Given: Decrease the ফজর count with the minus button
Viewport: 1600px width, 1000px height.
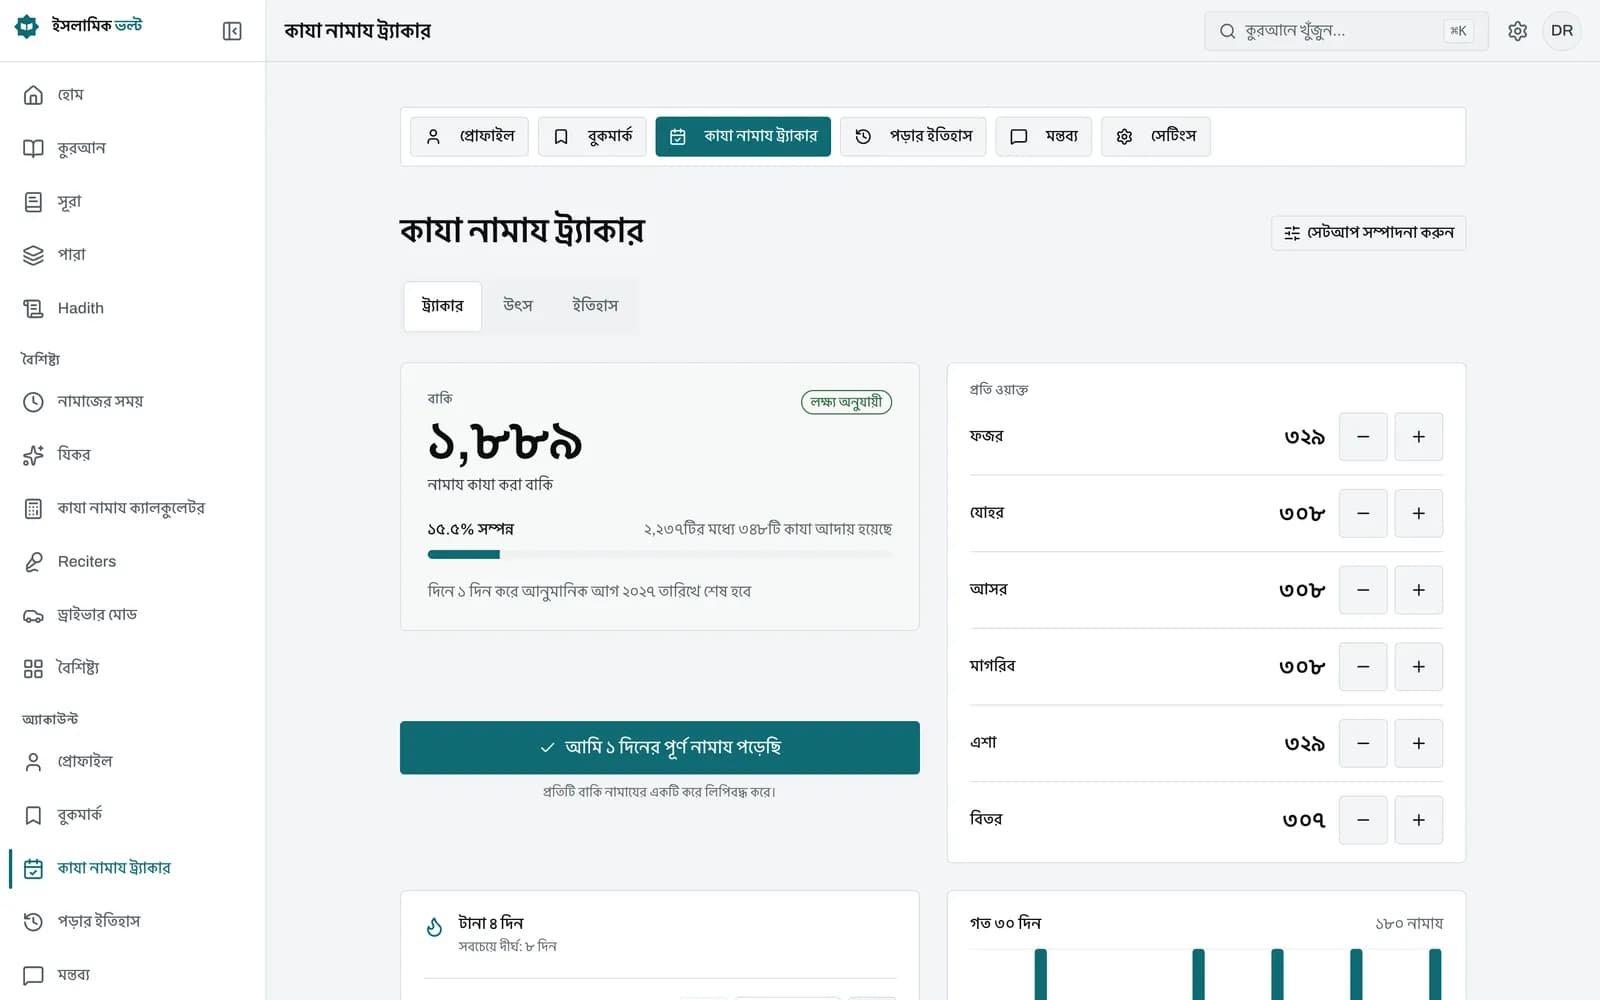Looking at the screenshot, I should pyautogui.click(x=1363, y=437).
